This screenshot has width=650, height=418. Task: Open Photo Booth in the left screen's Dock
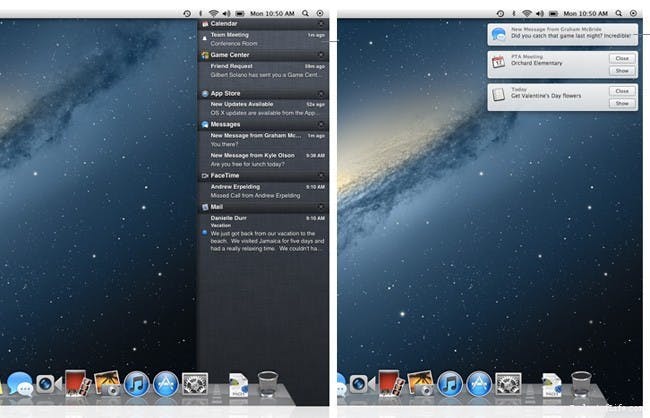[78, 383]
